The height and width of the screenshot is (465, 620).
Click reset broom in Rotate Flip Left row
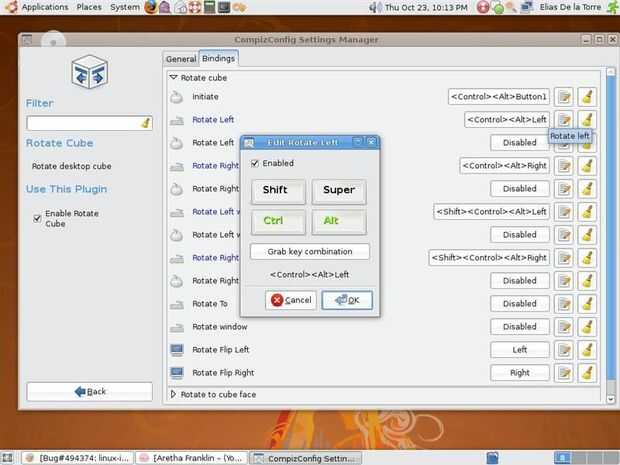point(587,350)
